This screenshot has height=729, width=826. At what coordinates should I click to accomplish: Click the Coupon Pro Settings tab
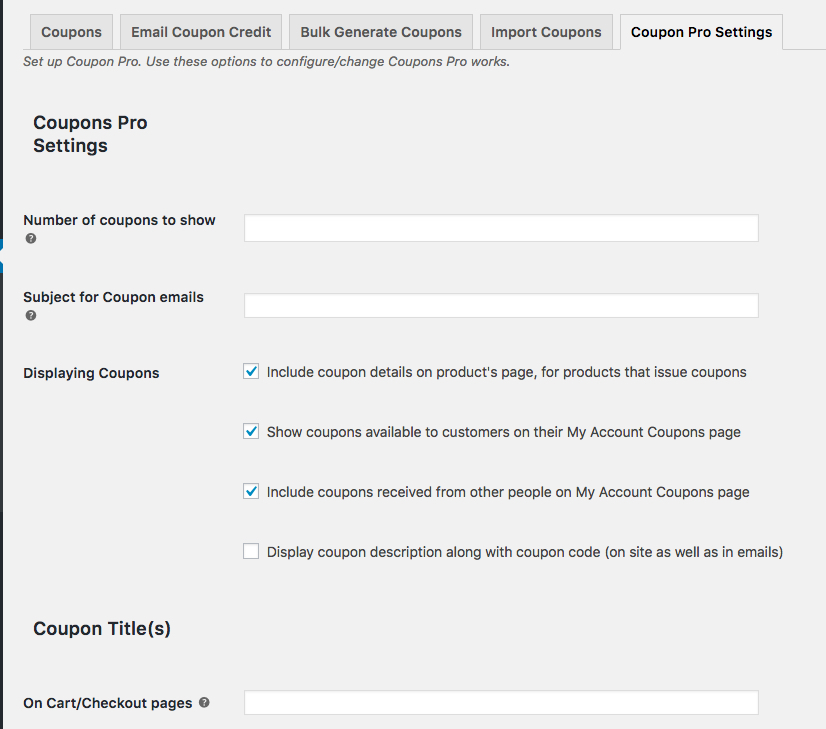click(701, 32)
